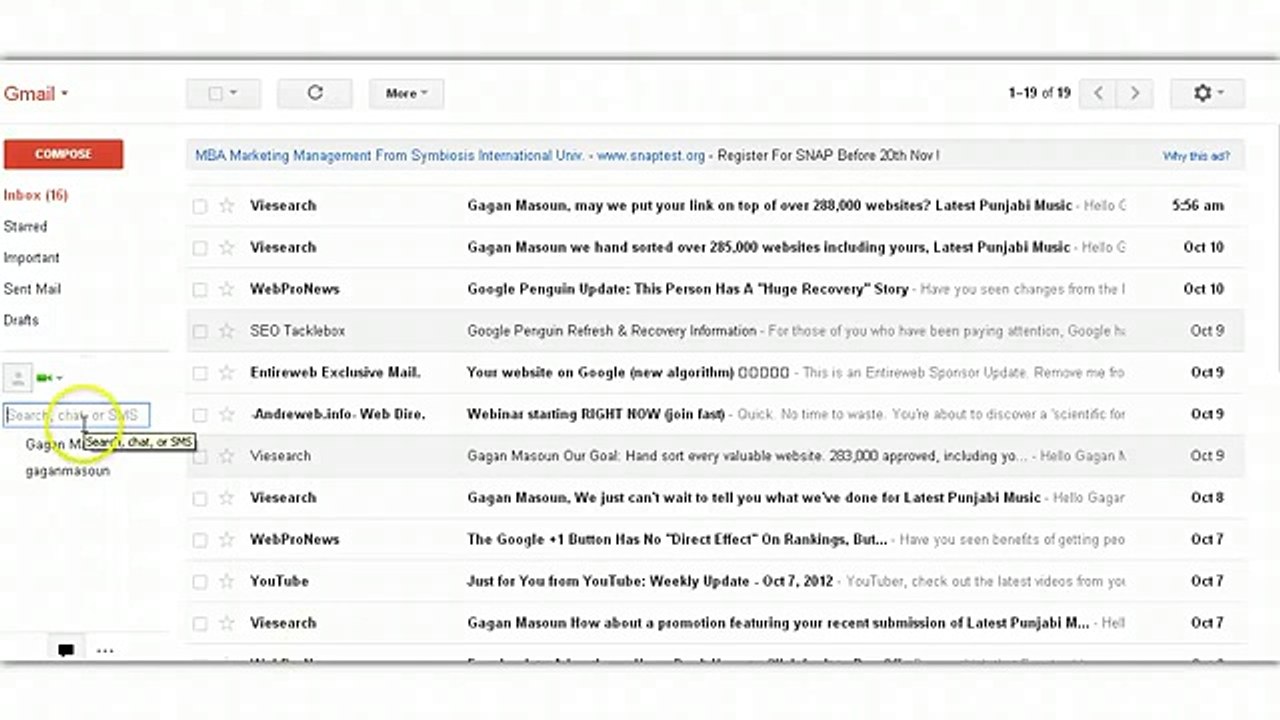
Task: Open the Sent Mail folder
Action: [32, 289]
